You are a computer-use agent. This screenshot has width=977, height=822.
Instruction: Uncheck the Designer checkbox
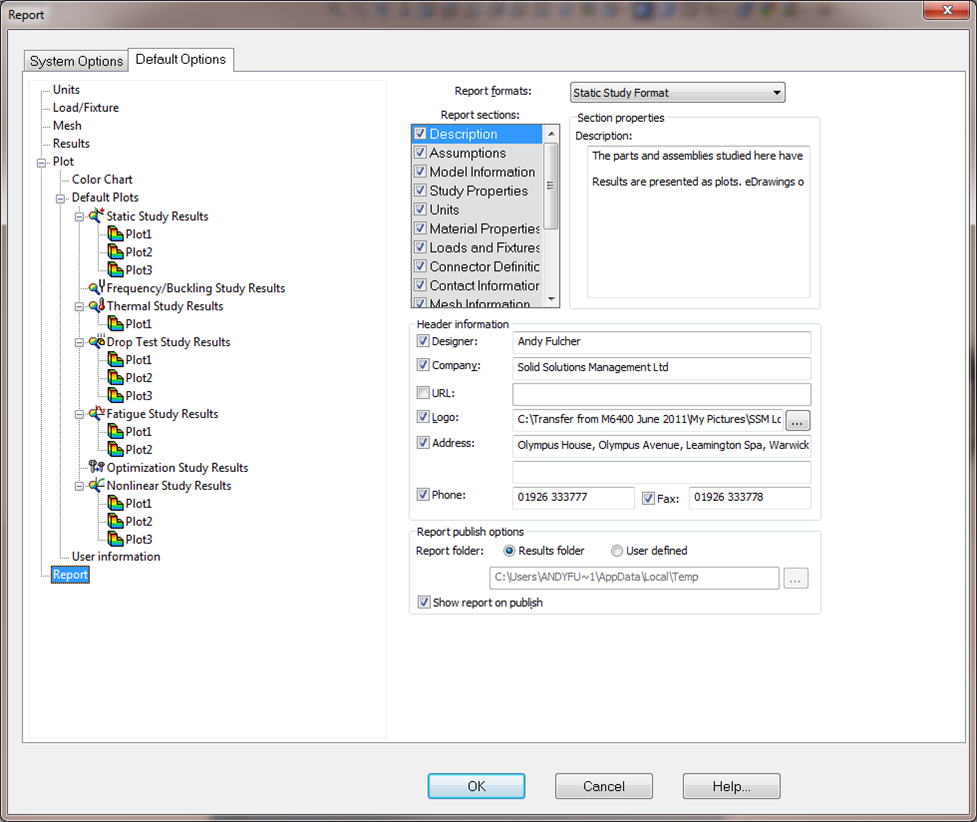point(424,342)
